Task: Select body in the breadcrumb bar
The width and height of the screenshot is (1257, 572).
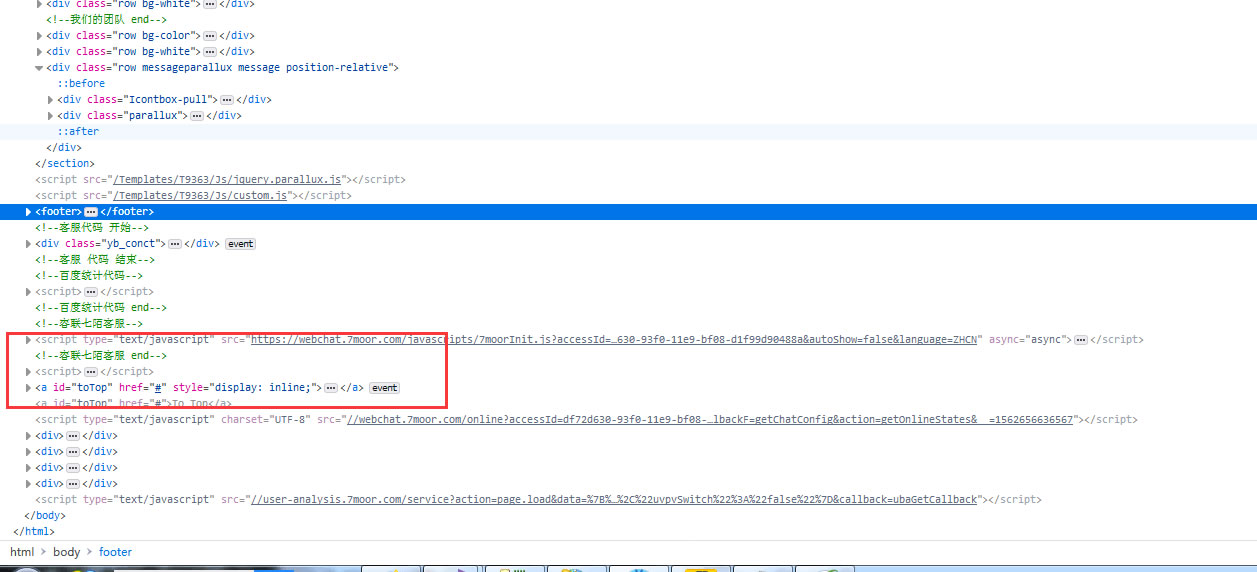Action: (x=67, y=552)
